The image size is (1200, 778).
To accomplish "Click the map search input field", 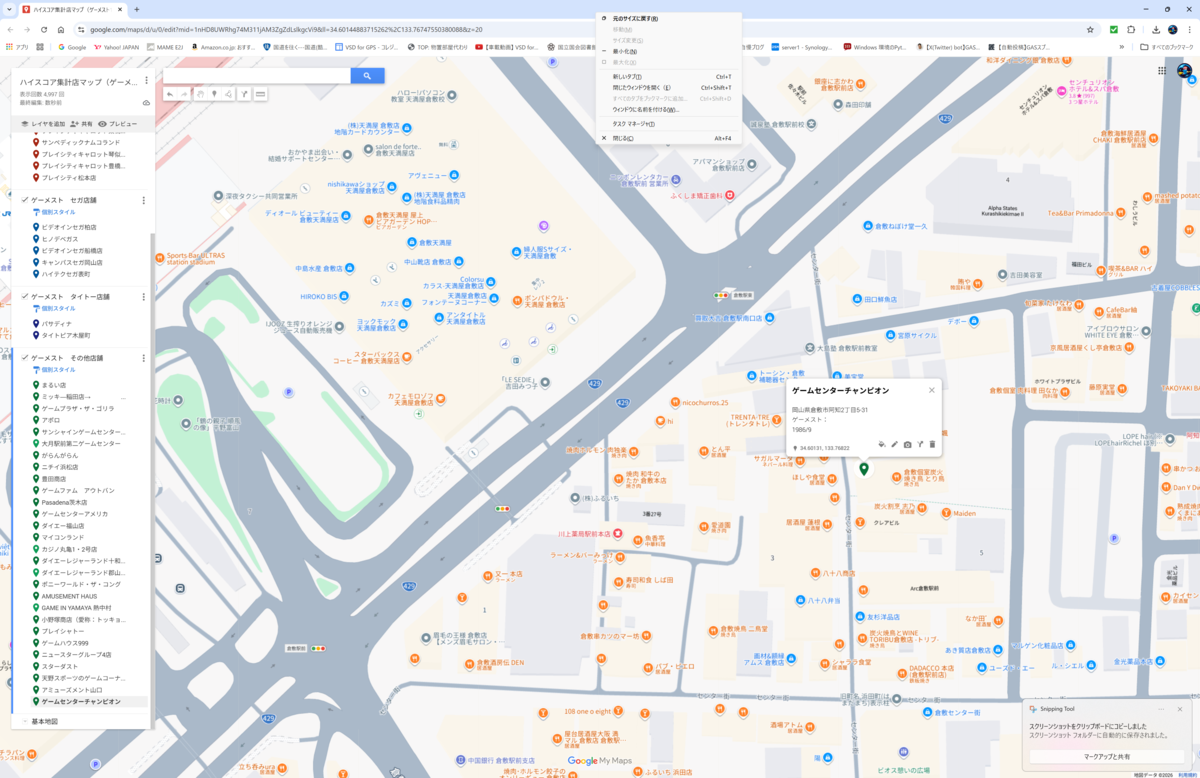I will (257, 76).
